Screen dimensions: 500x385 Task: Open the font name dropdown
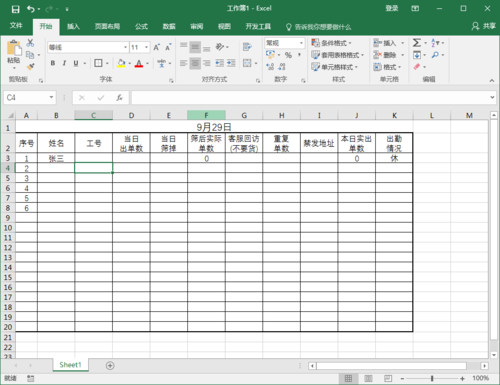point(125,47)
